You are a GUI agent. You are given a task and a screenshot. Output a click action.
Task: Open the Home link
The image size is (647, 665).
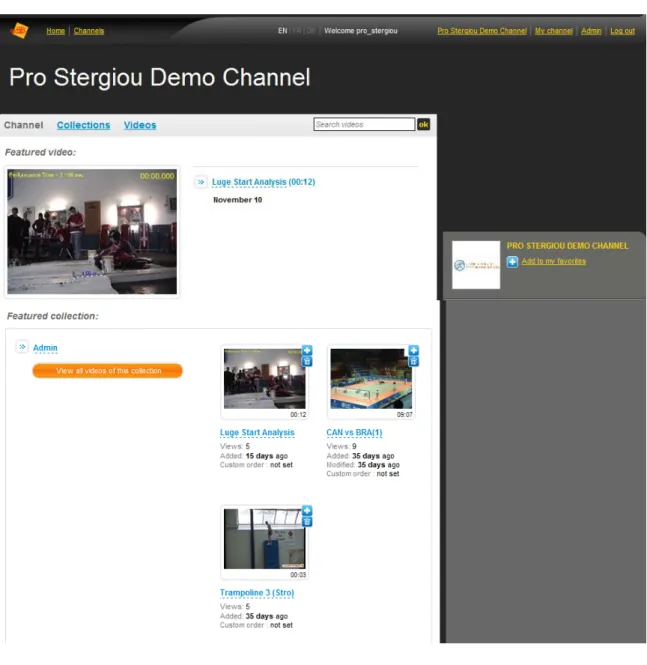point(56,31)
